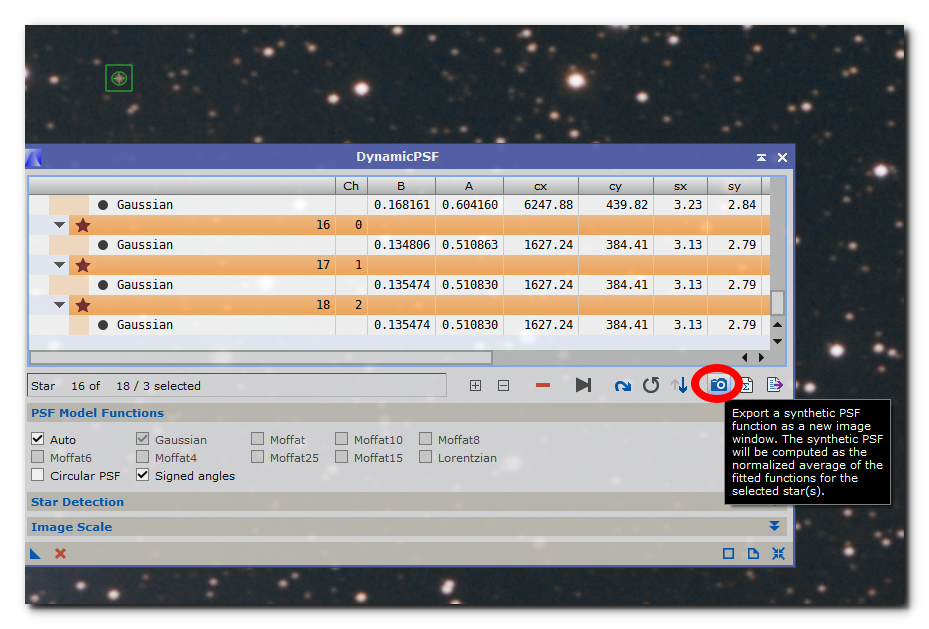
Task: Click the square browse documentation icon
Action: [x=728, y=554]
